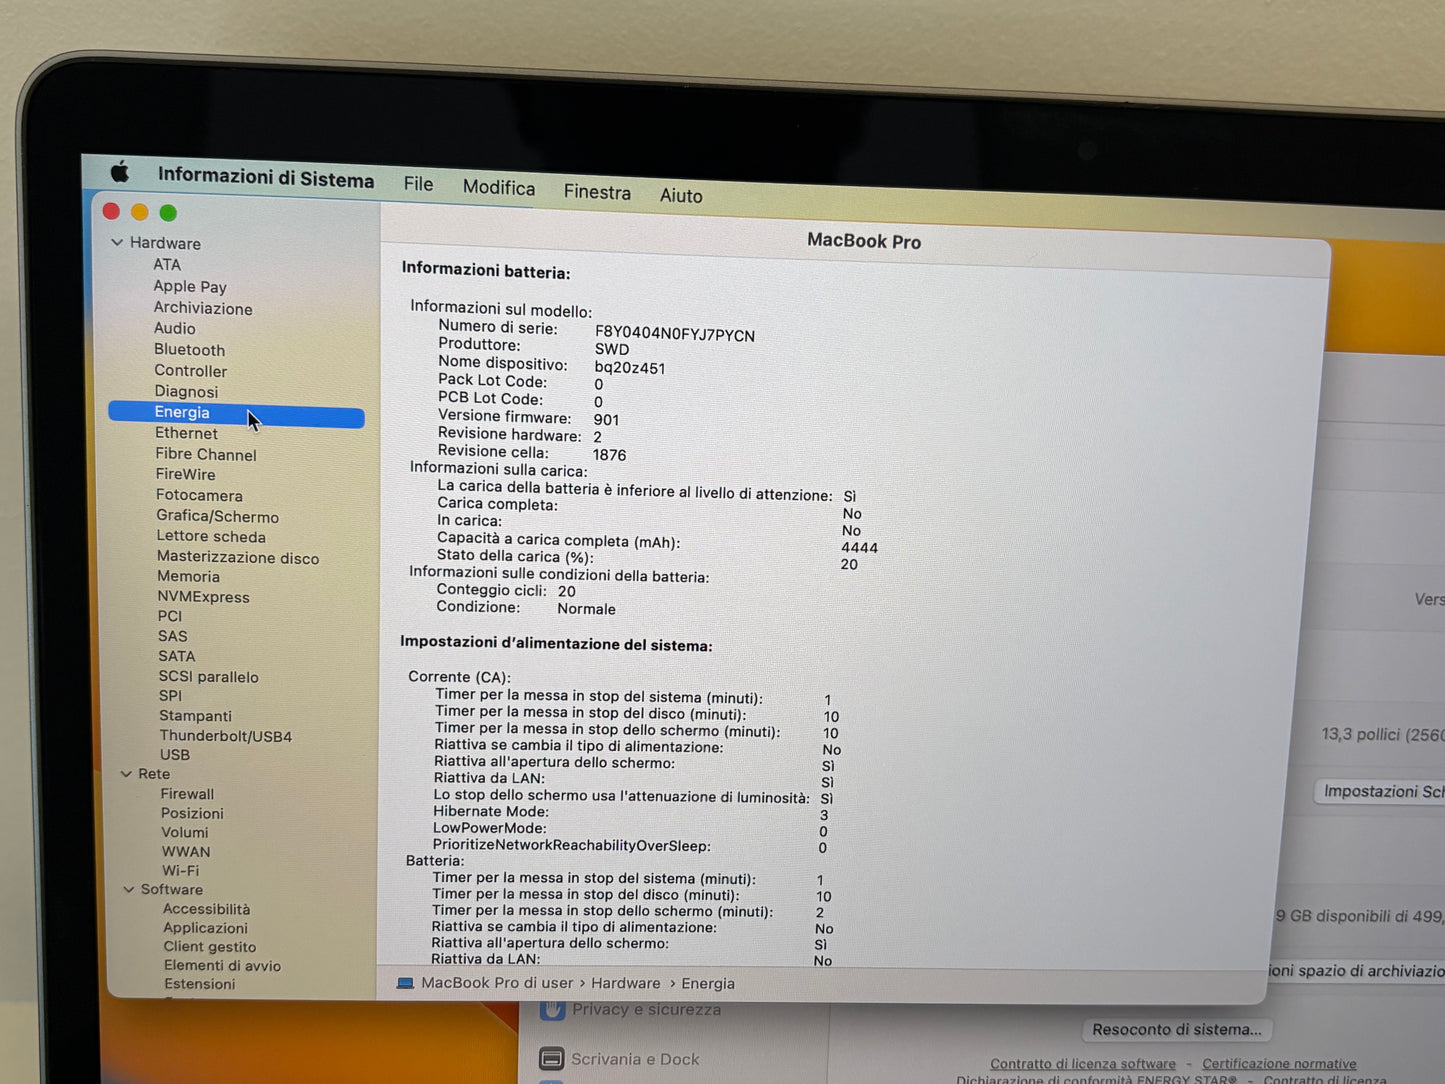Click MacBook Pro di user in path bar
Screen dimensions: 1445x1084
coord(497,983)
